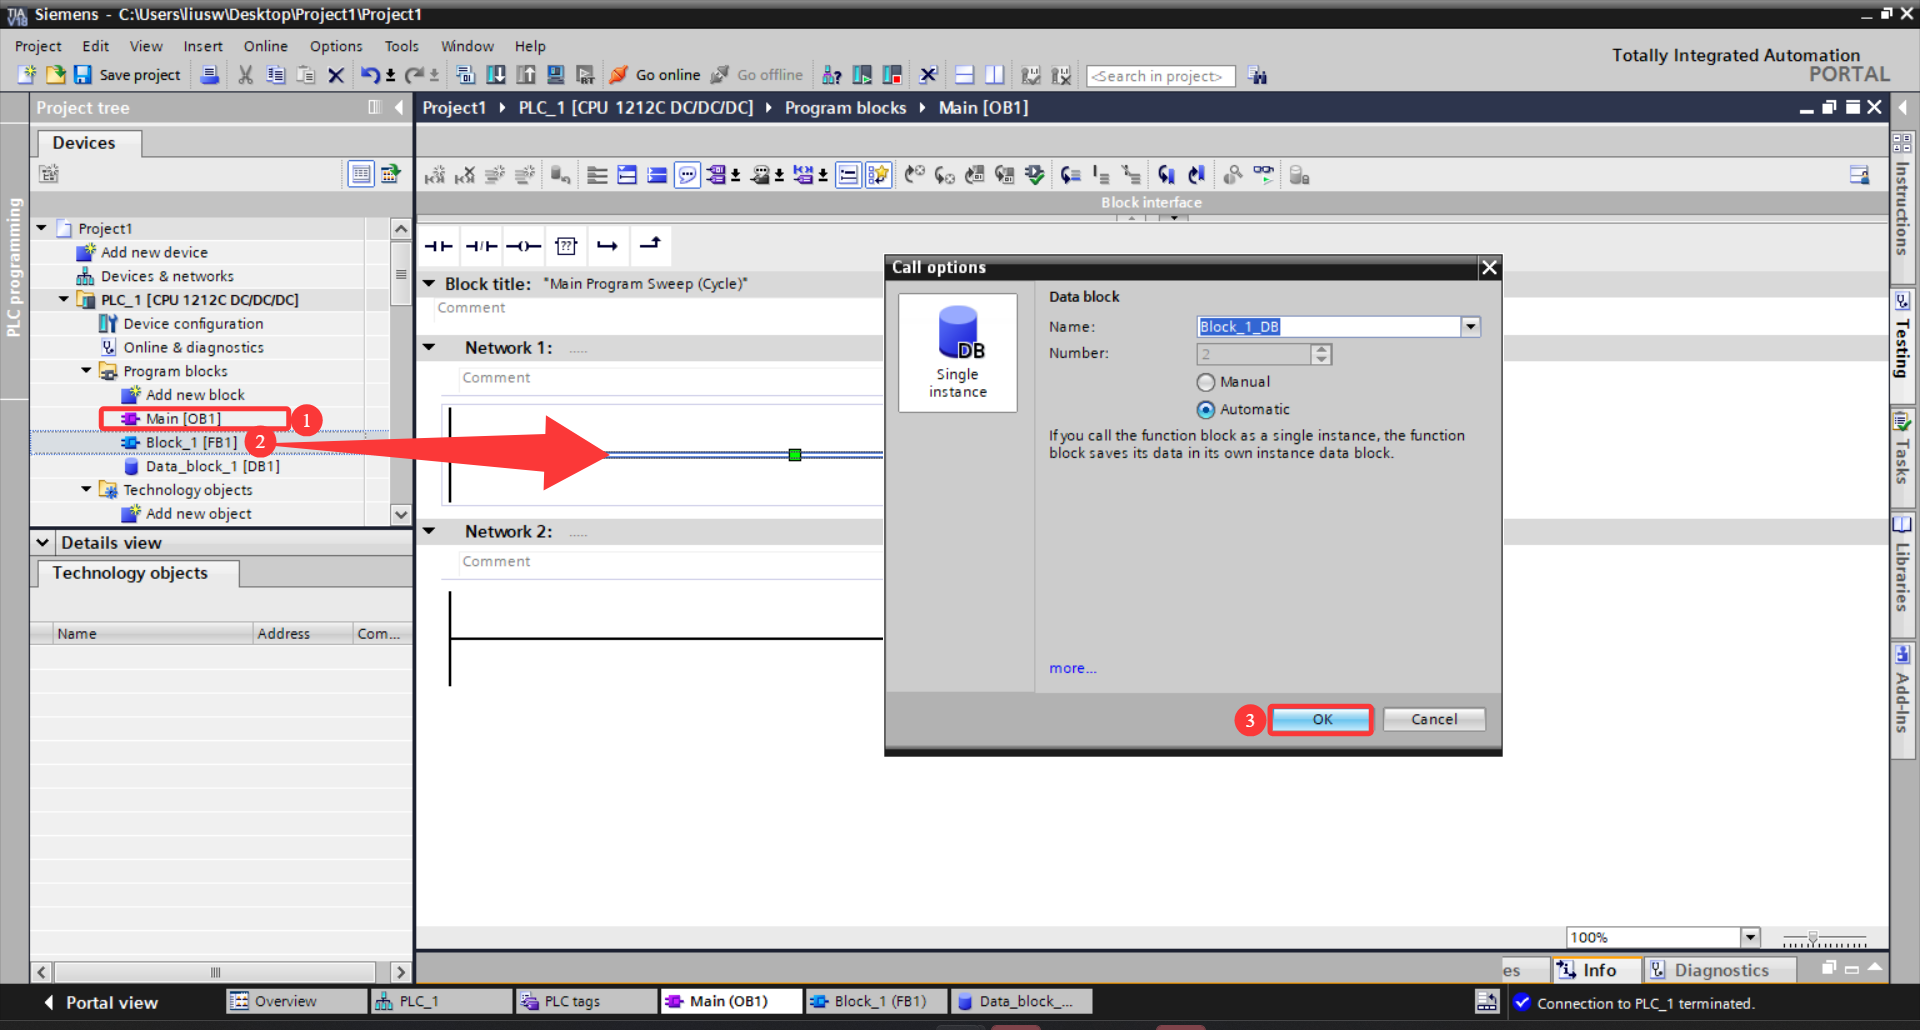
Task: Click the Start simulation monitor icon
Action: (x=556, y=75)
